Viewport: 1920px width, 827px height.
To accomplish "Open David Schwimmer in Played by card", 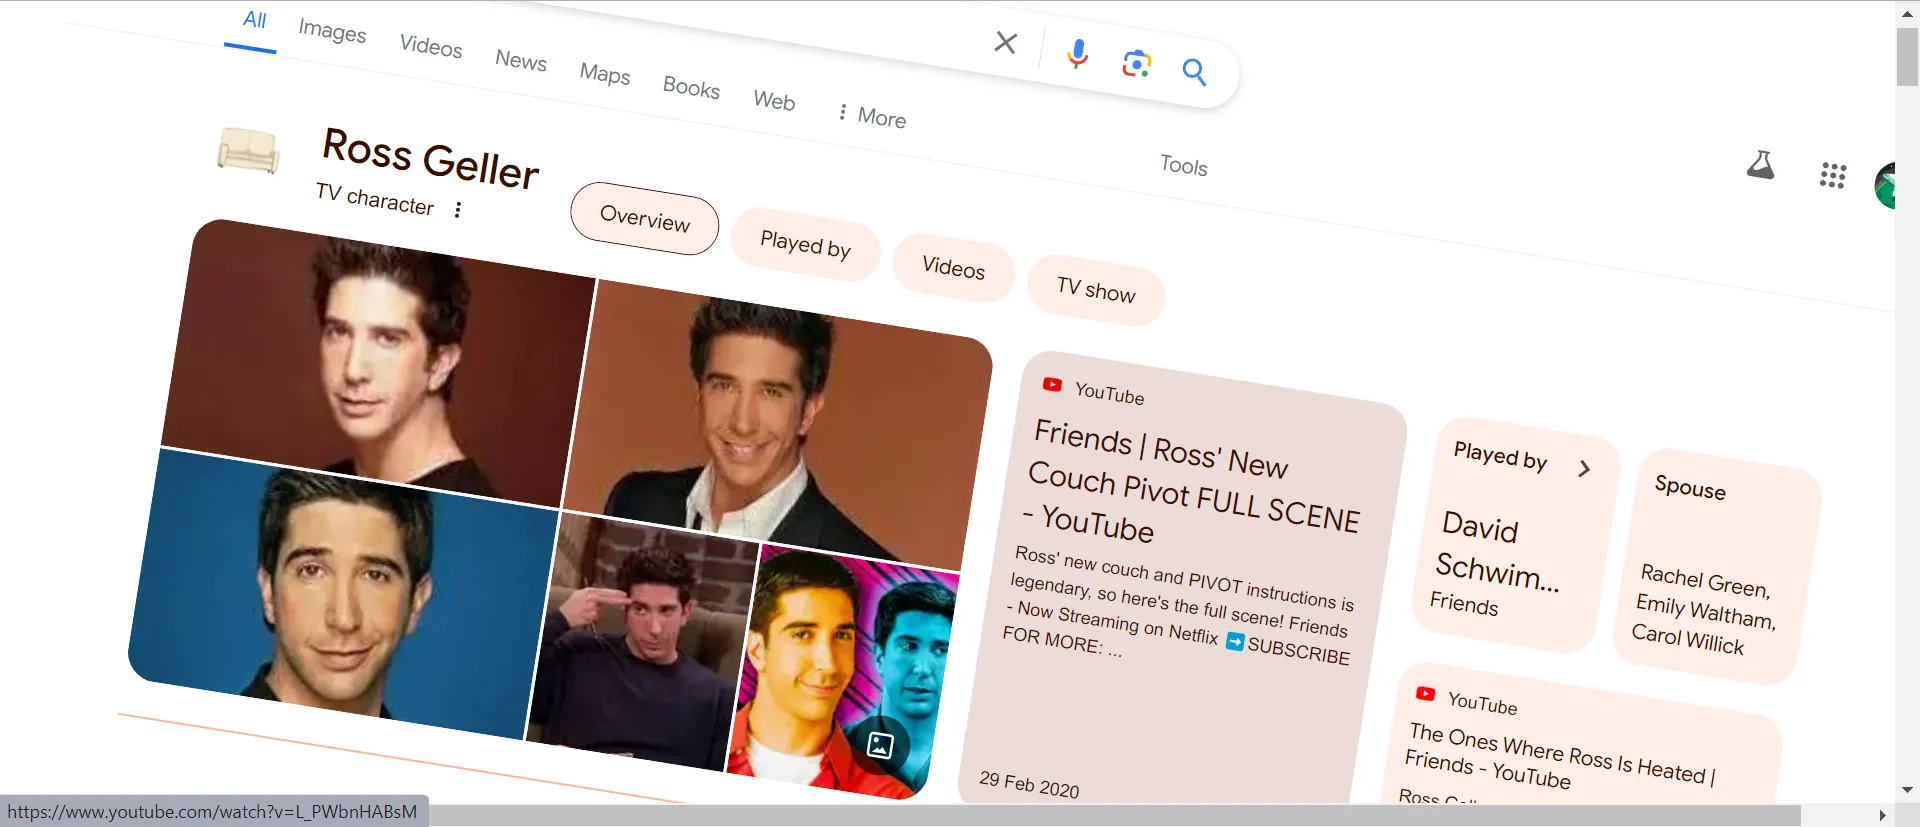I will 1496,550.
